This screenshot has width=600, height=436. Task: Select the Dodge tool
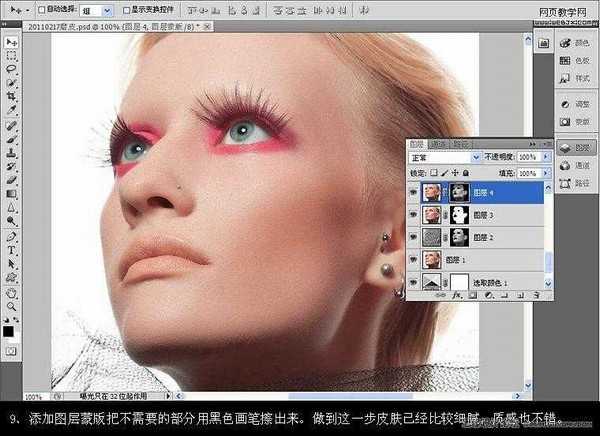11,221
